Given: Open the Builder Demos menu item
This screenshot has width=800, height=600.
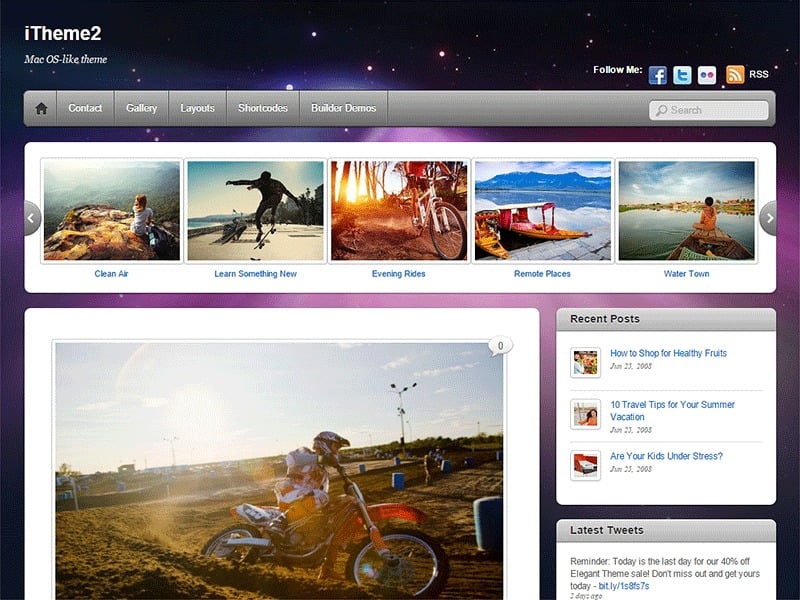Looking at the screenshot, I should pyautogui.click(x=343, y=108).
